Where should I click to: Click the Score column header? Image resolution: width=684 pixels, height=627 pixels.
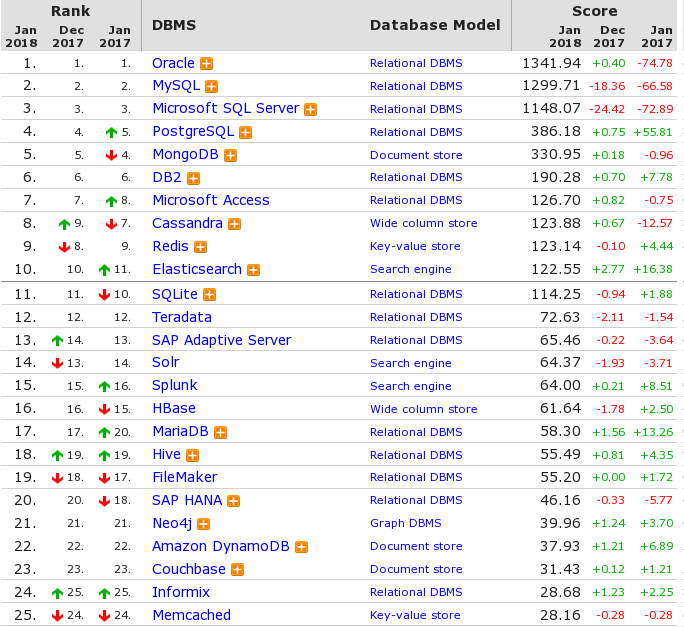(x=594, y=11)
